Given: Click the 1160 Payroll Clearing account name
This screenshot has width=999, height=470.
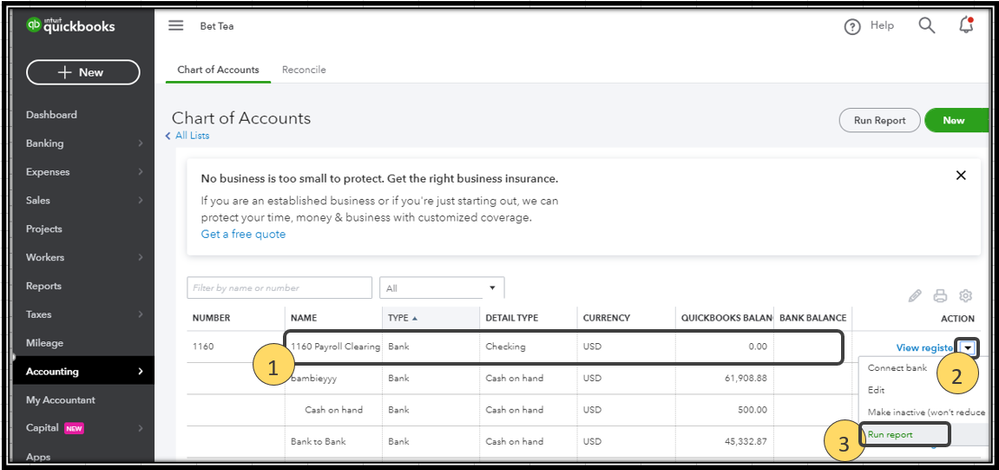Looking at the screenshot, I should 335,346.
